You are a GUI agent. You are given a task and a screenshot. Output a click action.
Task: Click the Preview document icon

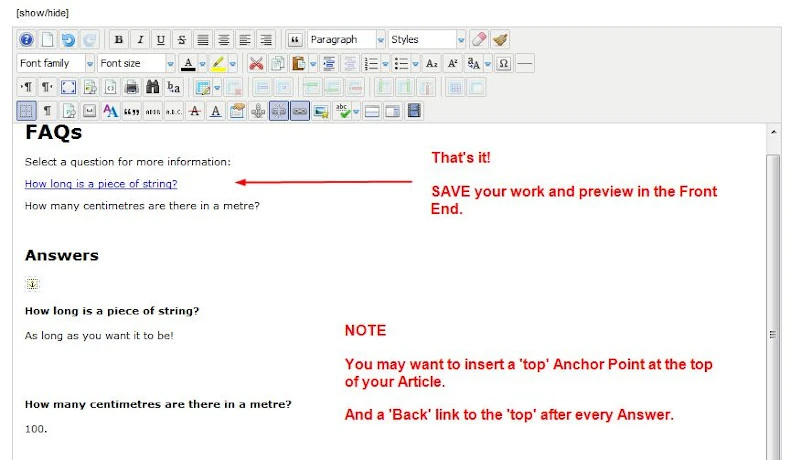(90, 87)
